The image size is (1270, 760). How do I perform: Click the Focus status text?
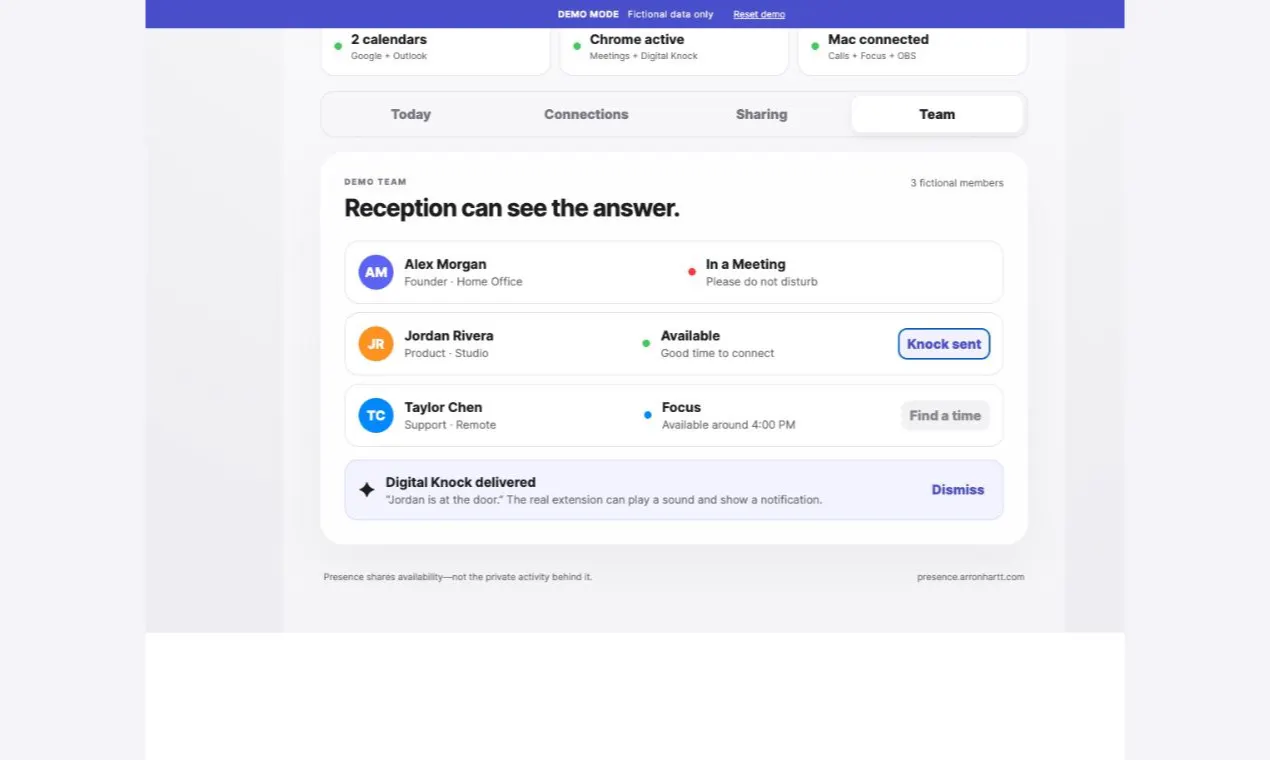(681, 407)
